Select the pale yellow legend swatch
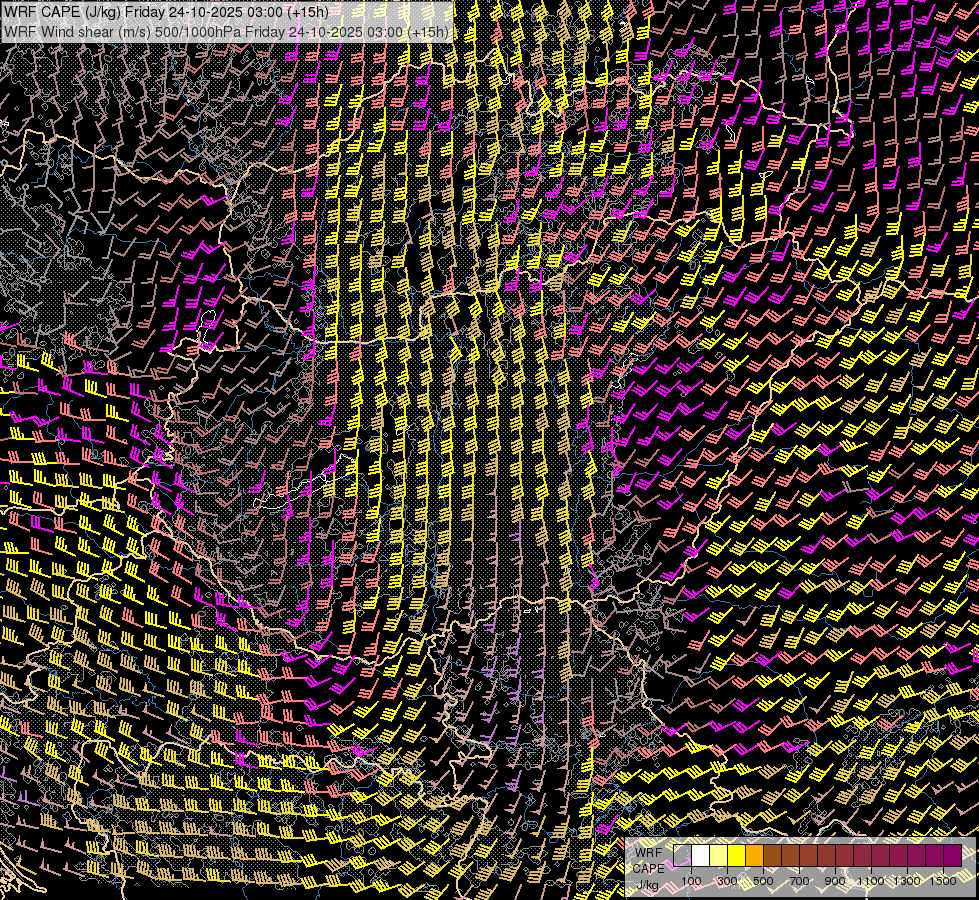The width and height of the screenshot is (979, 900). [719, 855]
